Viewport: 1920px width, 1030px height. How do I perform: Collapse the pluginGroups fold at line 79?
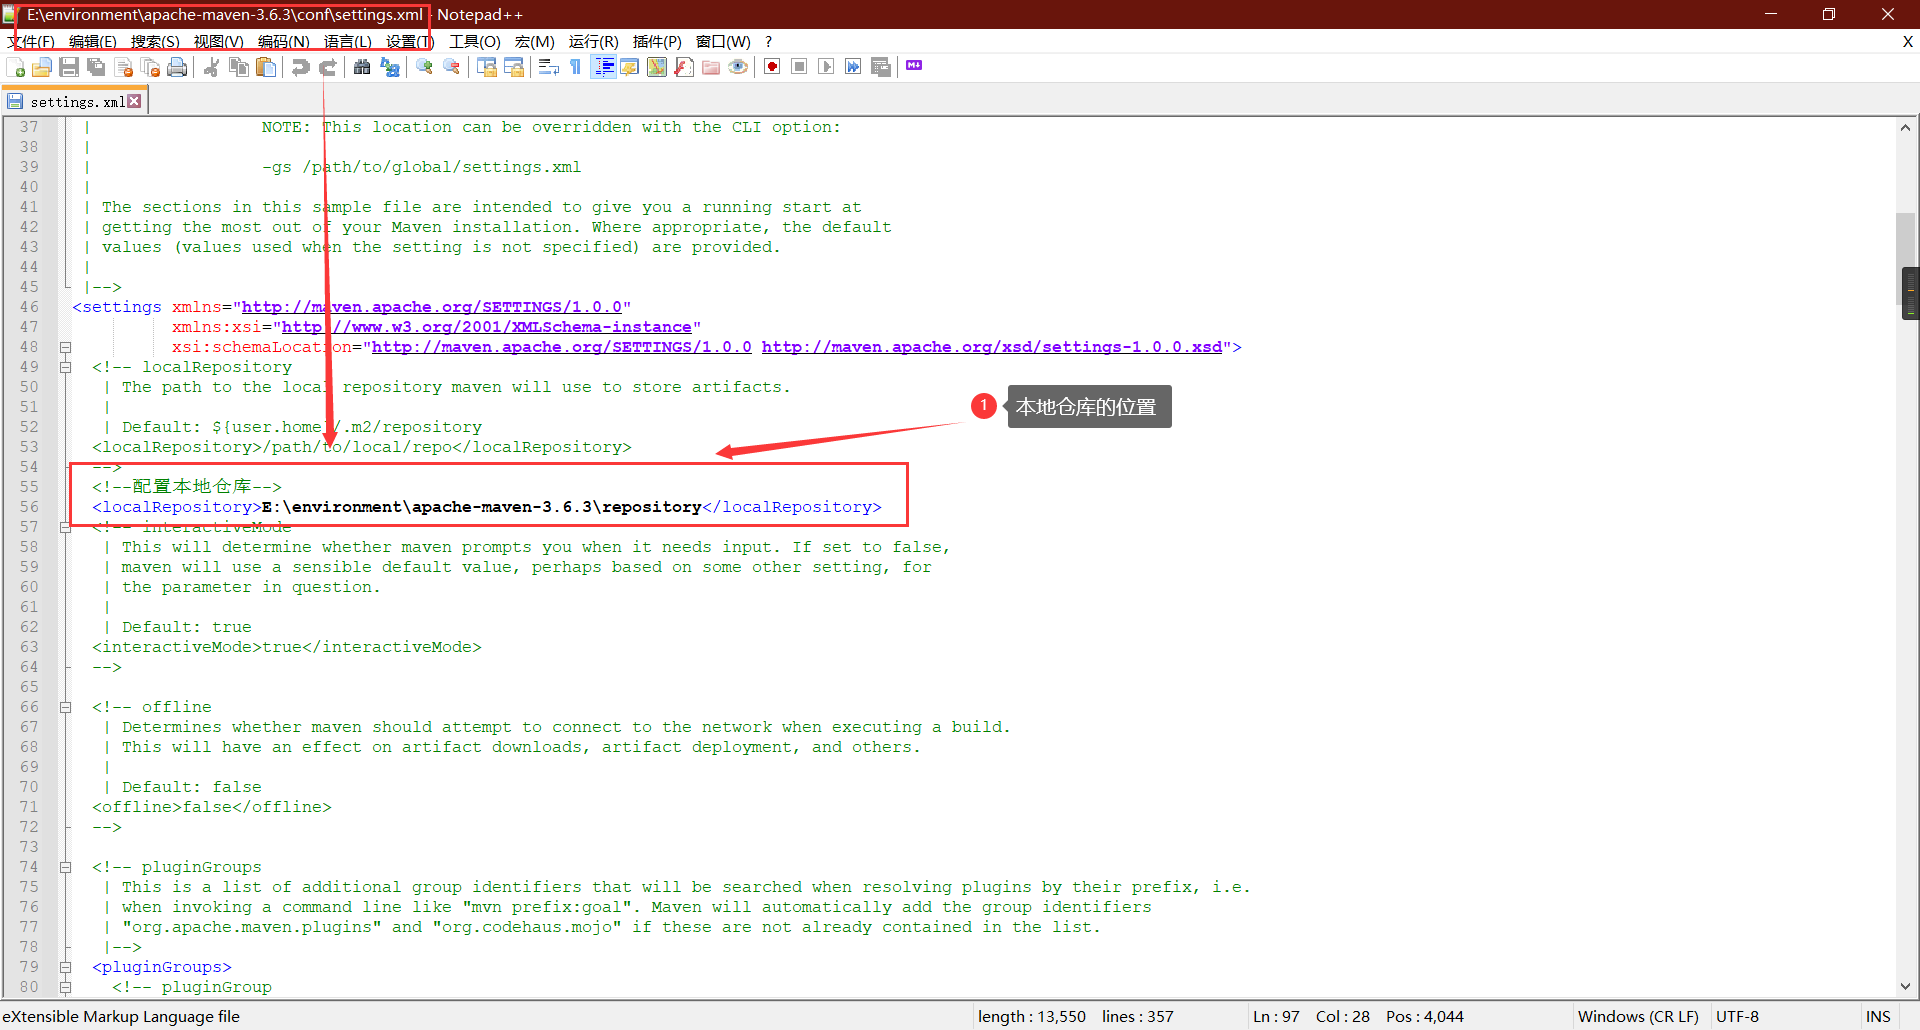(x=65, y=967)
